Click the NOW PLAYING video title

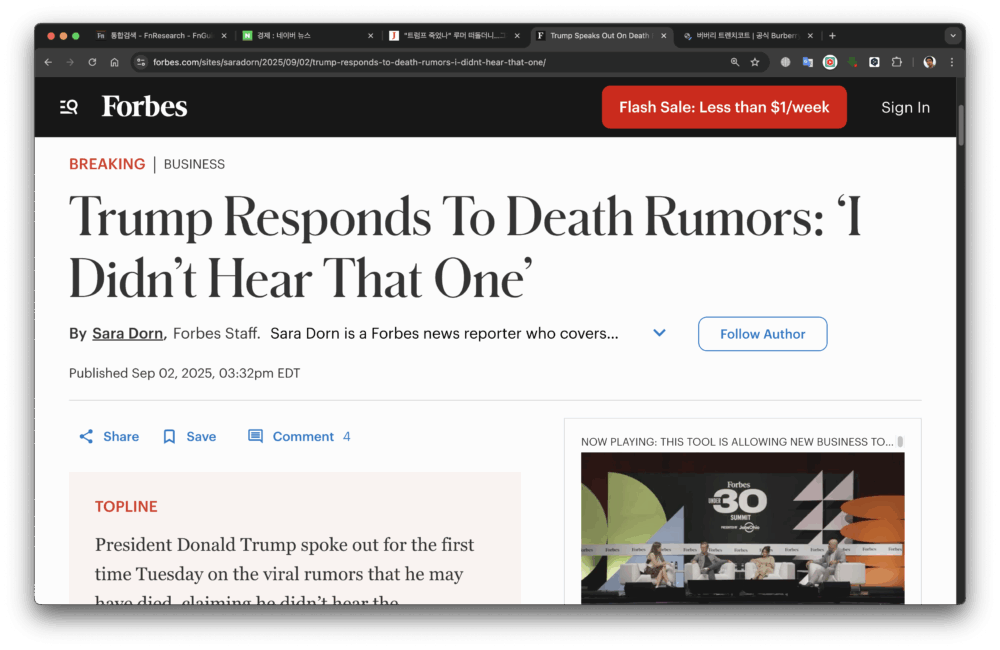tap(737, 441)
